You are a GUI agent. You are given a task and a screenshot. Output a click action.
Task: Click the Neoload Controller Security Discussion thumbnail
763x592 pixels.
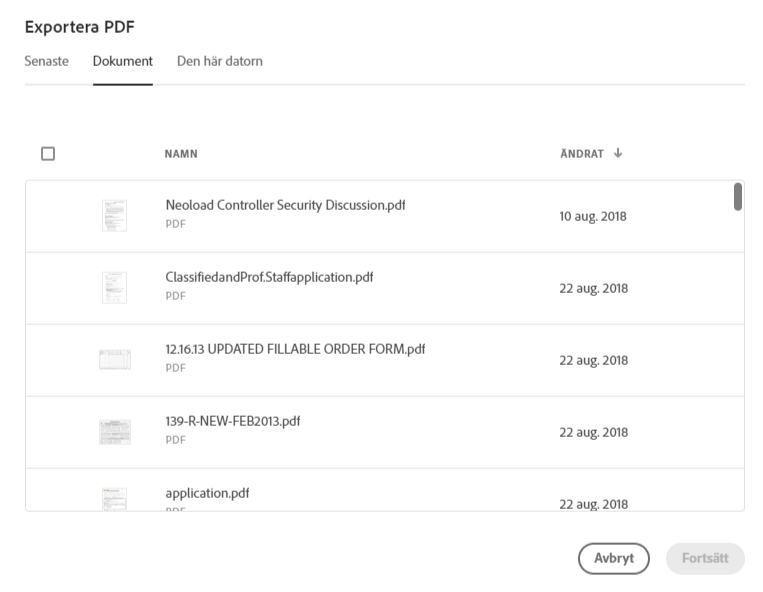point(114,215)
